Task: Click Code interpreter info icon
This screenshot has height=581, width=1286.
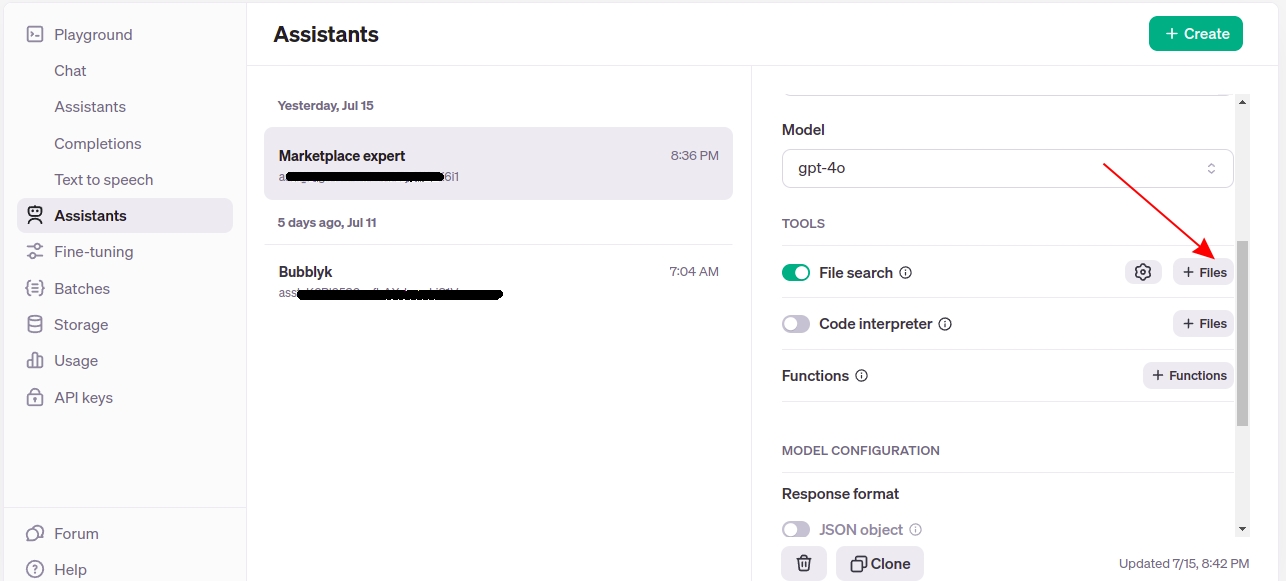Action: click(945, 325)
